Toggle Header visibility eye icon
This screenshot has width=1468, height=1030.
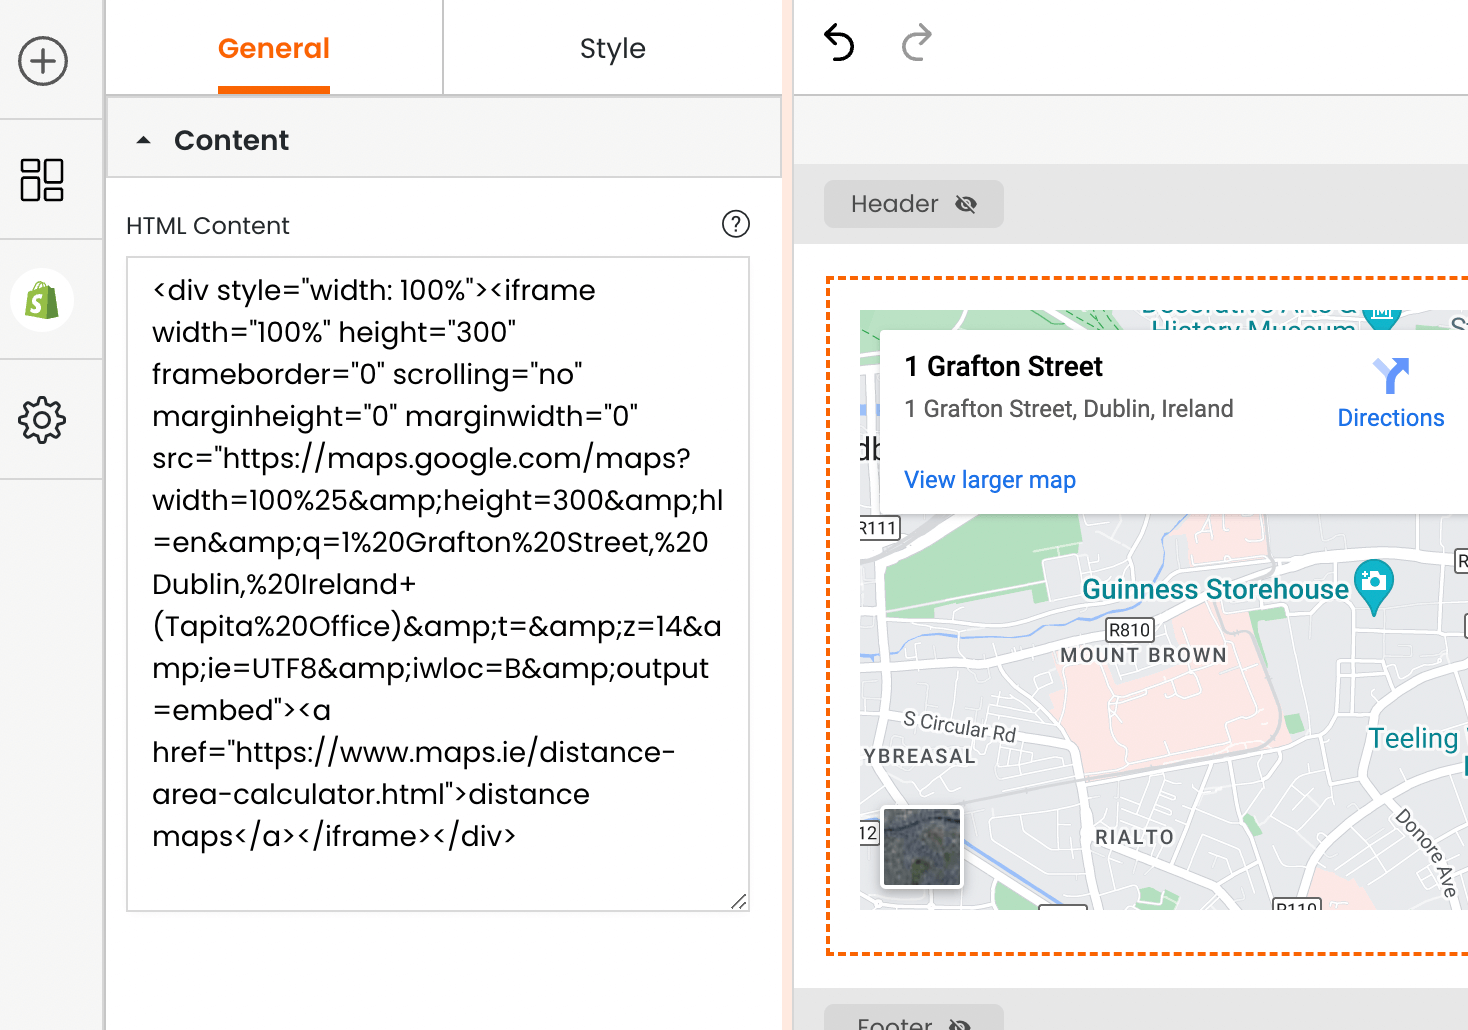pyautogui.click(x=966, y=204)
